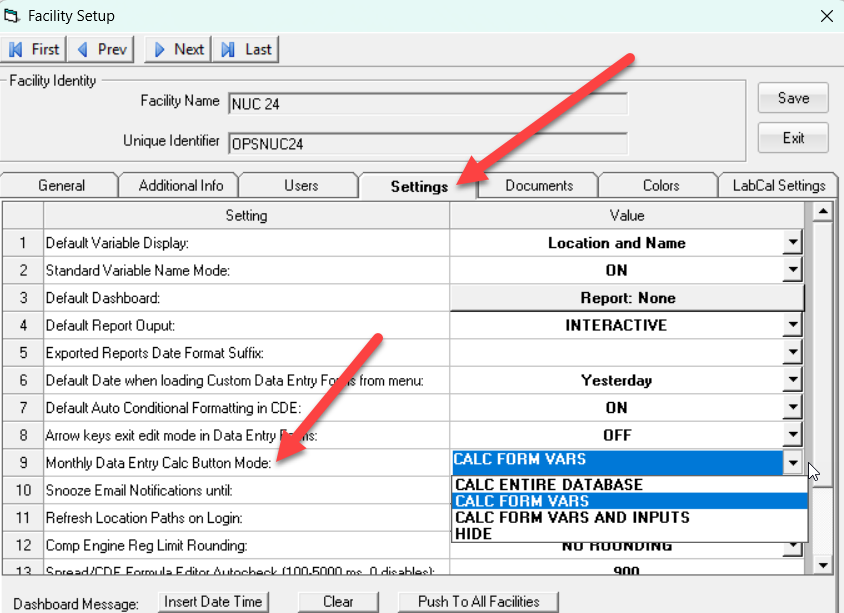Switch to the General tab
The image size is (844, 613).
tap(61, 186)
